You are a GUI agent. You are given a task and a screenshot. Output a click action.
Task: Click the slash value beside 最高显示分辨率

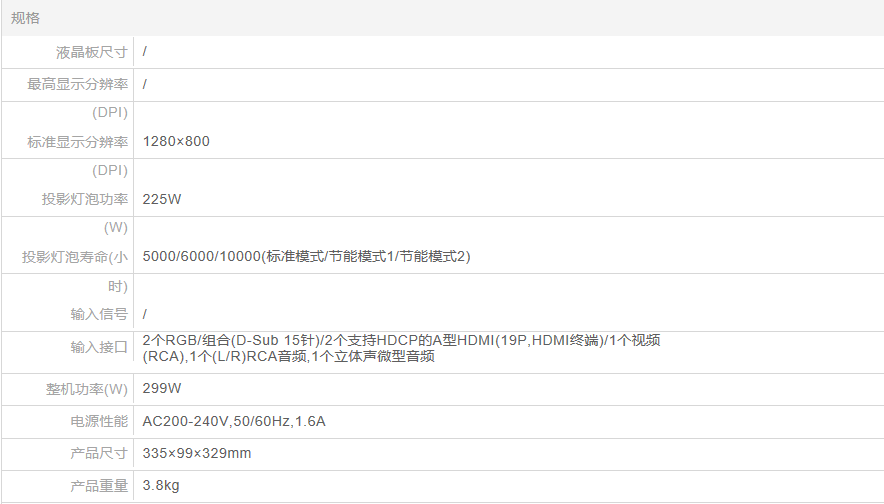click(145, 84)
